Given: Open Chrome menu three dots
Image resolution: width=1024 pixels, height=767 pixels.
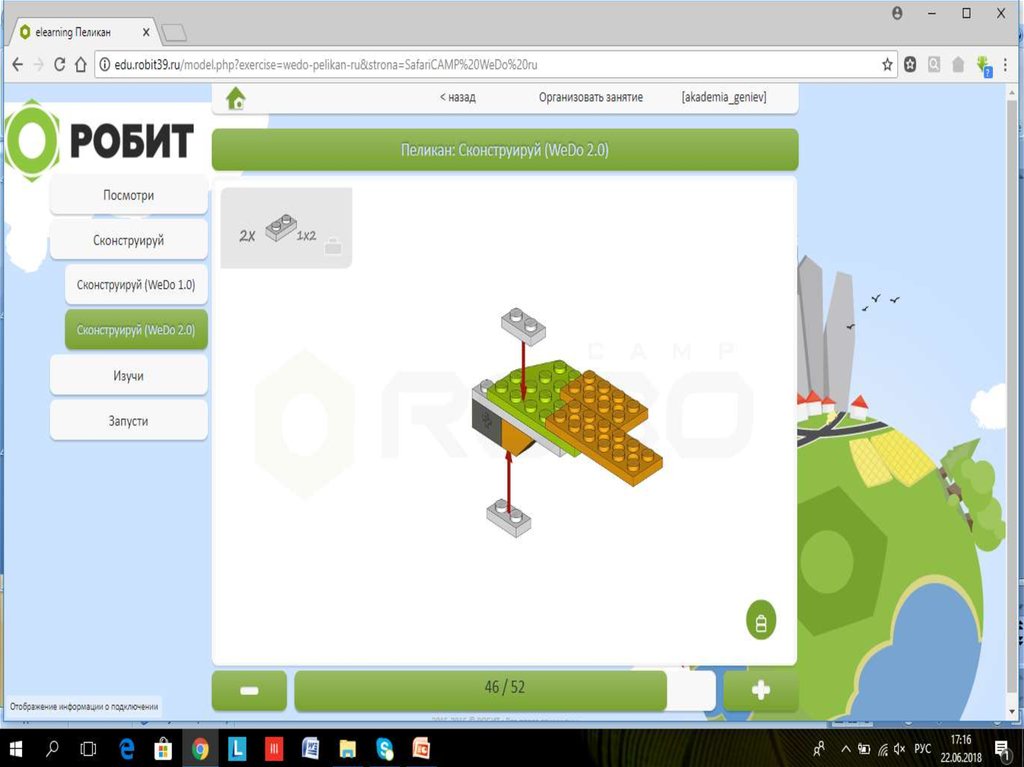Looking at the screenshot, I should (x=1005, y=65).
